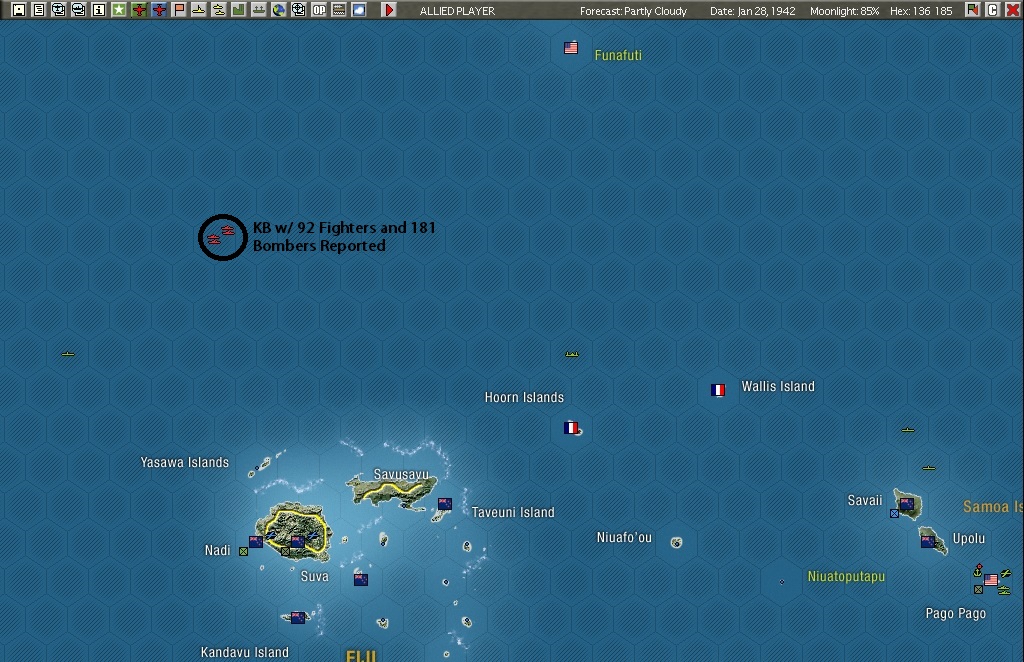Select the flag base on Kandavu Island

[298, 617]
